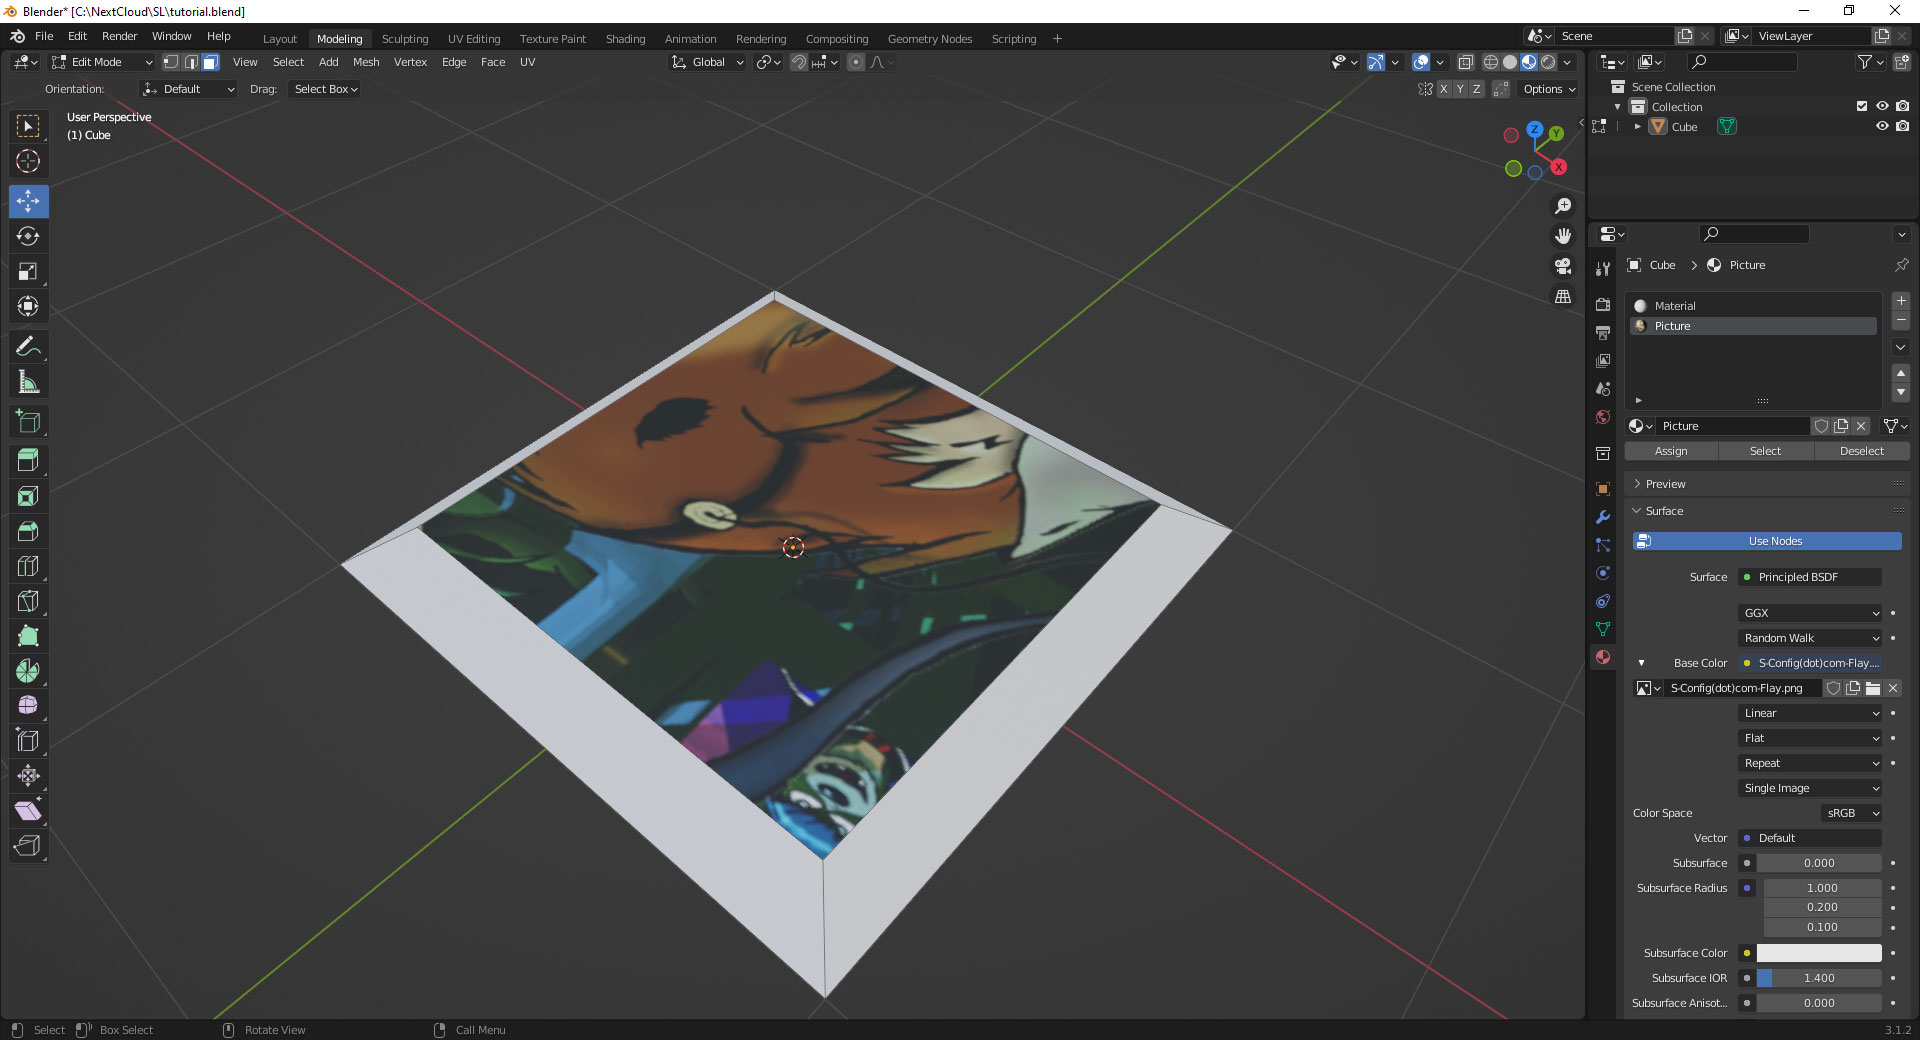This screenshot has height=1040, width=1920.
Task: Activate the Move tool
Action: click(x=28, y=201)
